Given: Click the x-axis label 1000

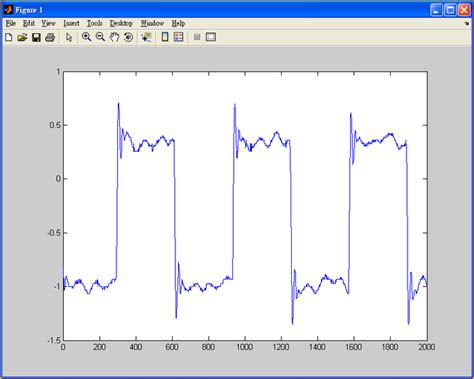Looking at the screenshot, I should pos(244,347).
